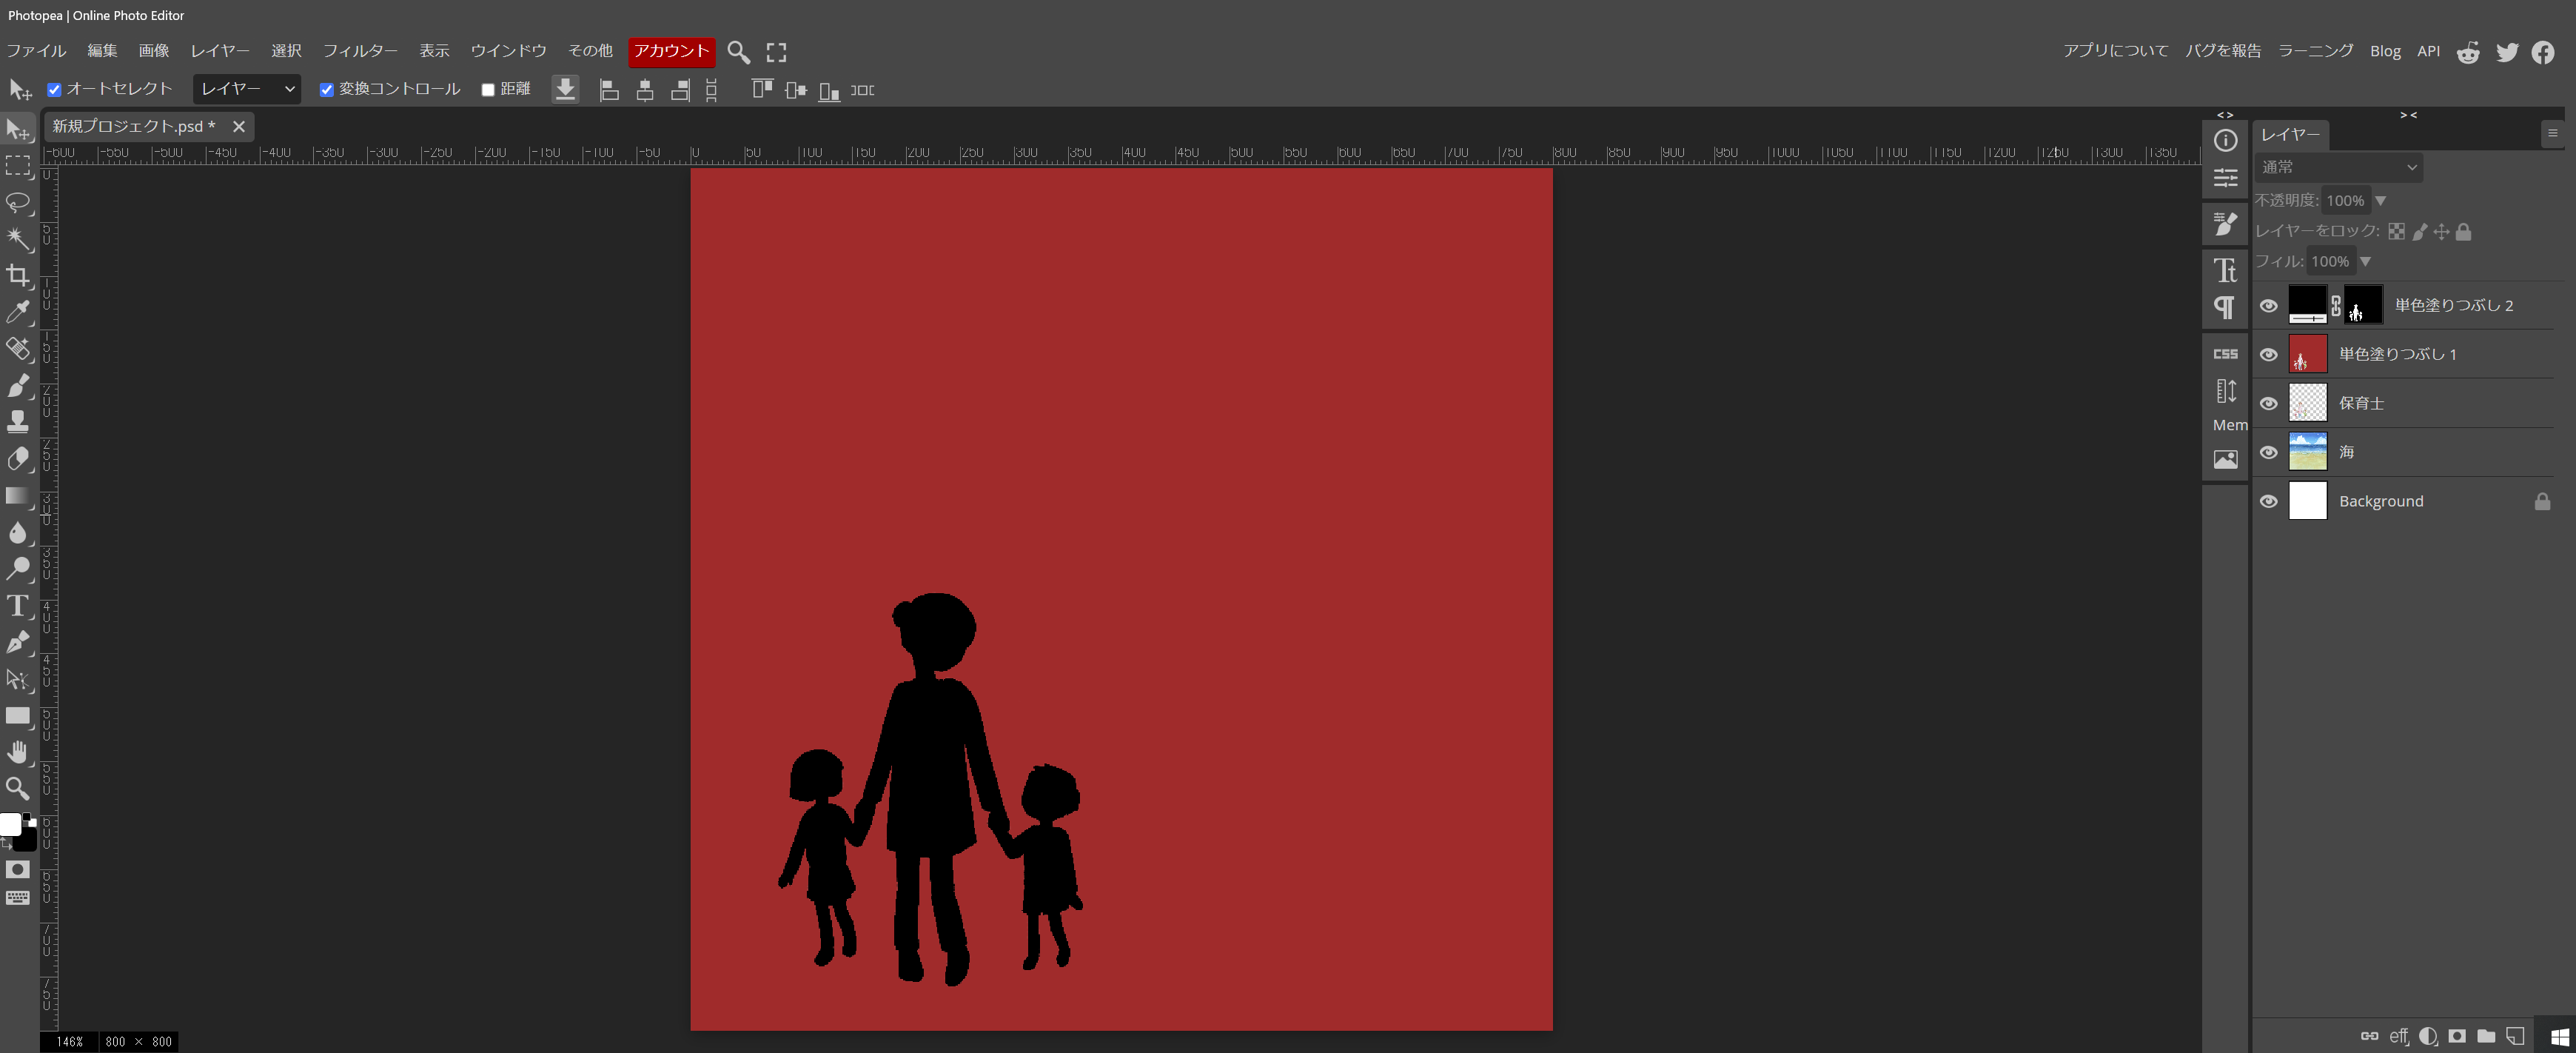Open the ラーニング link
2576x1053 pixels.
pos(2315,51)
